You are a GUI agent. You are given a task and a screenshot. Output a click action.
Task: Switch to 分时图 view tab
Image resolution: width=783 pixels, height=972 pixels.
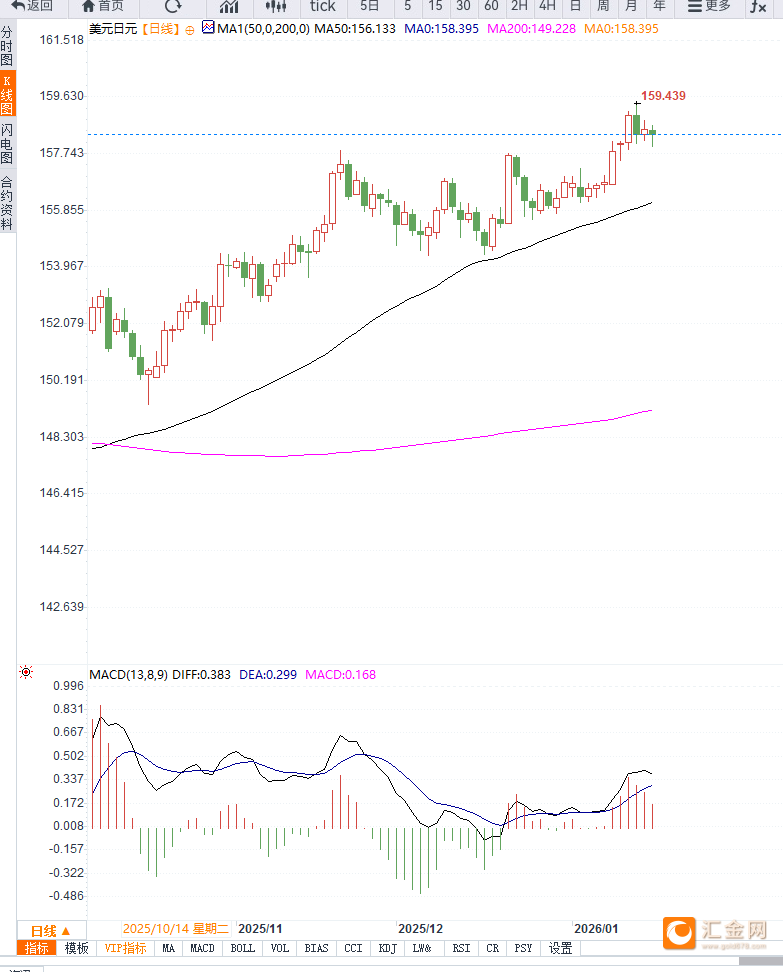[x=7, y=47]
